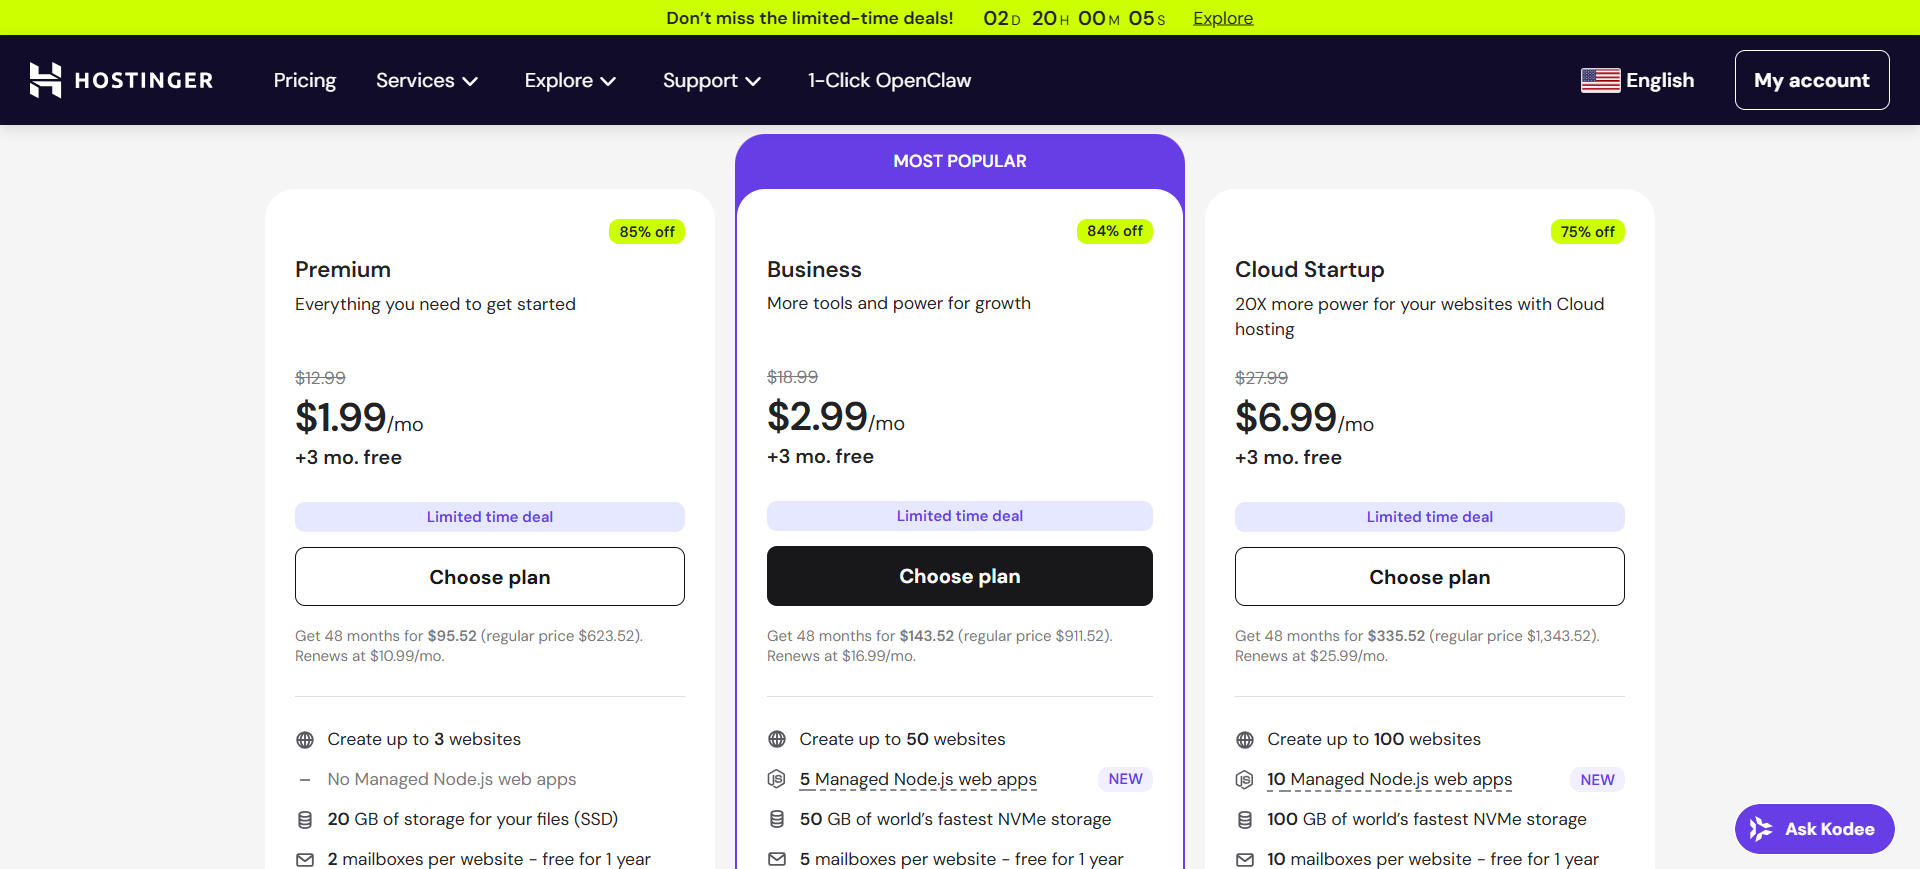Select the Cloud Startup Choose plan button
Screen dimensions: 1920x869
tap(1429, 577)
